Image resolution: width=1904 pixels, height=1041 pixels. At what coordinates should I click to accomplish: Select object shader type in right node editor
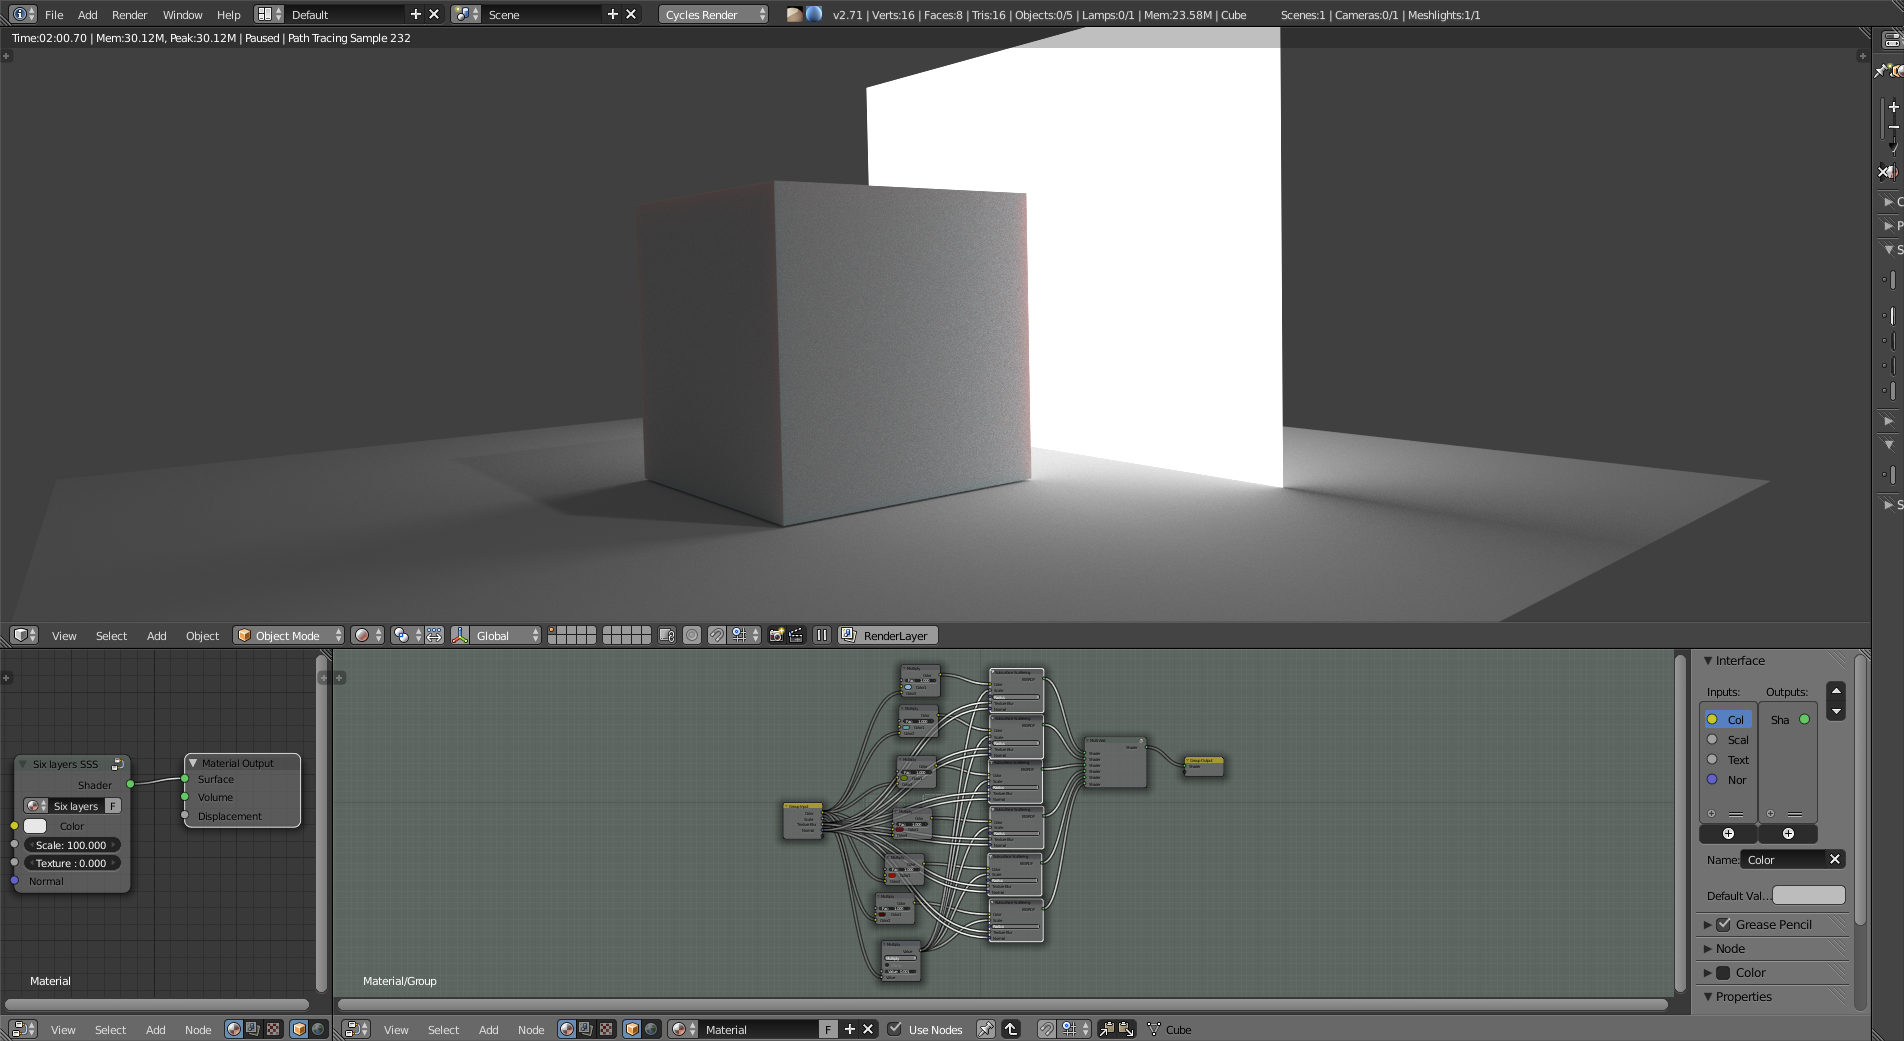pos(632,1029)
